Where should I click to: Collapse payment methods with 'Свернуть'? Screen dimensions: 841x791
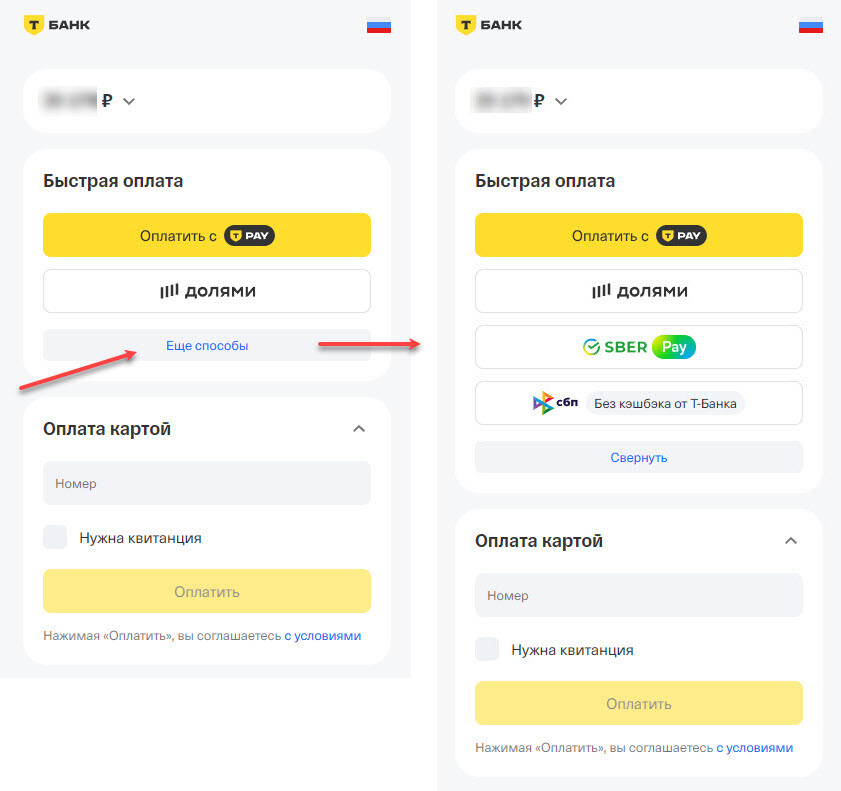tap(638, 457)
